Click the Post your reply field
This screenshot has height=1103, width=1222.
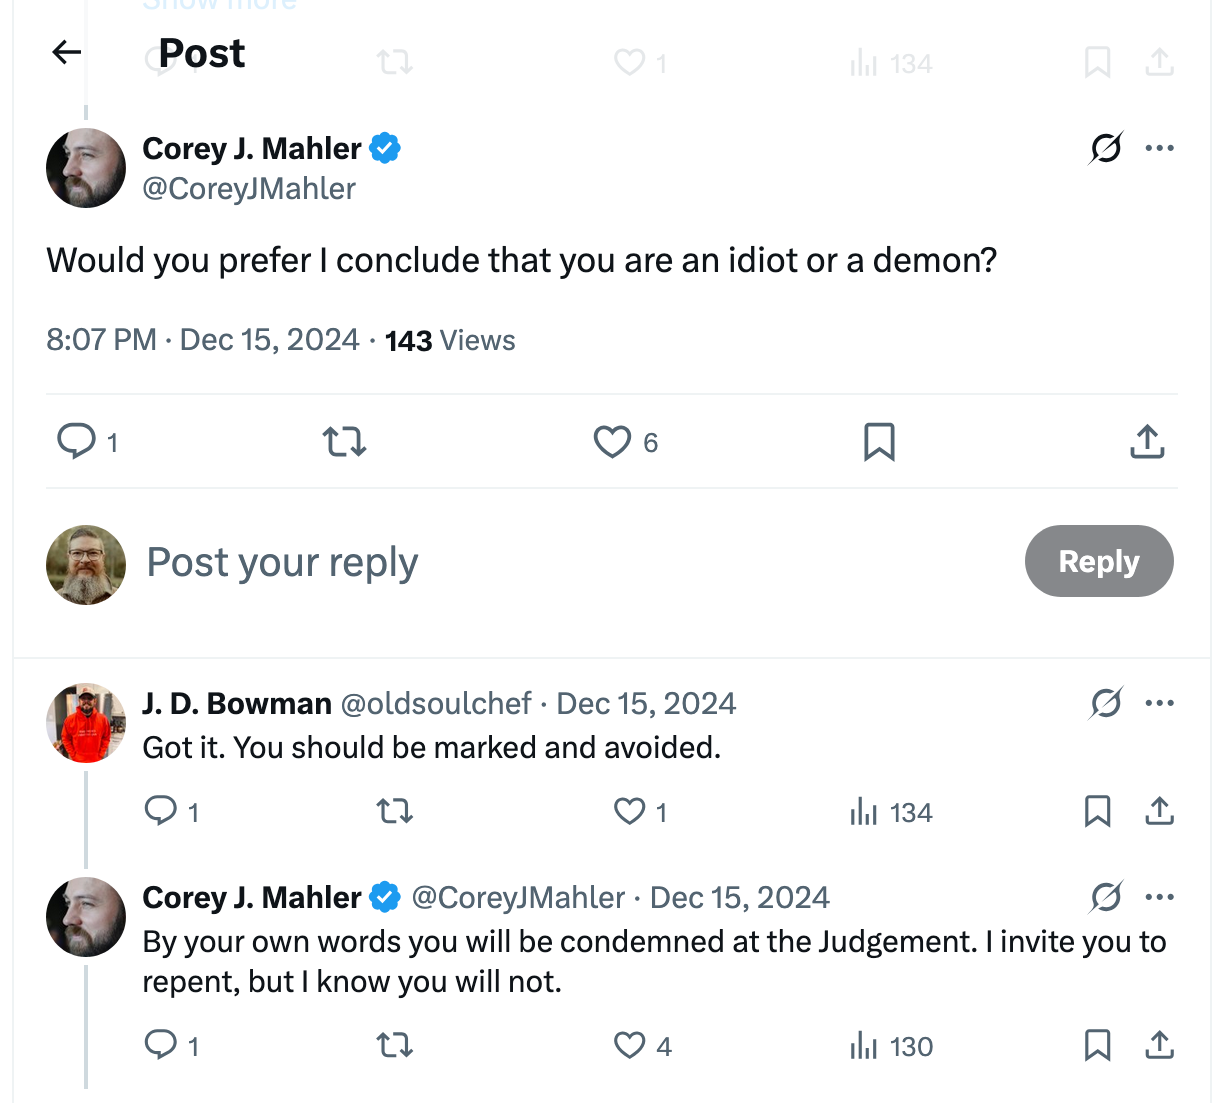(x=282, y=562)
